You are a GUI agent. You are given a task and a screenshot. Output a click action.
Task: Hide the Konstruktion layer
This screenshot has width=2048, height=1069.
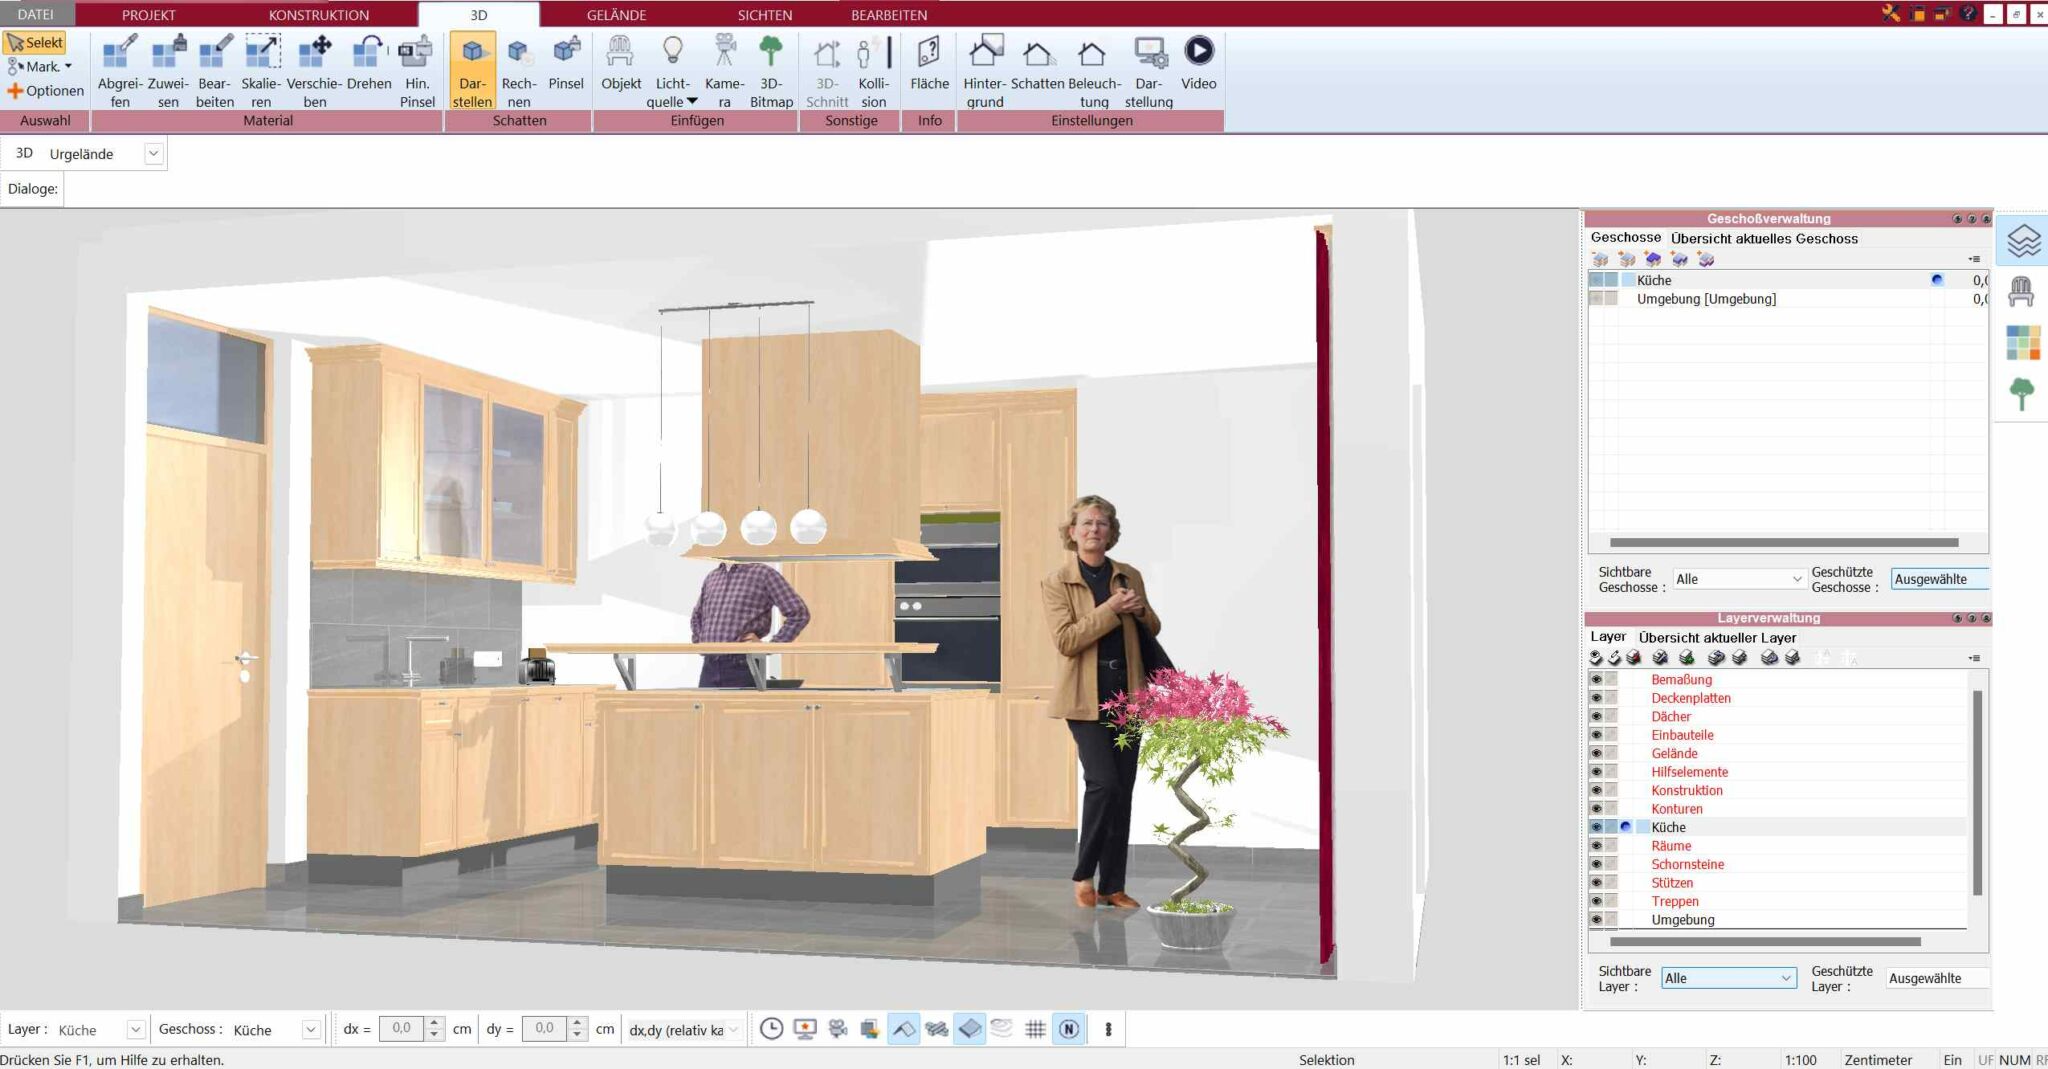coord(1597,790)
